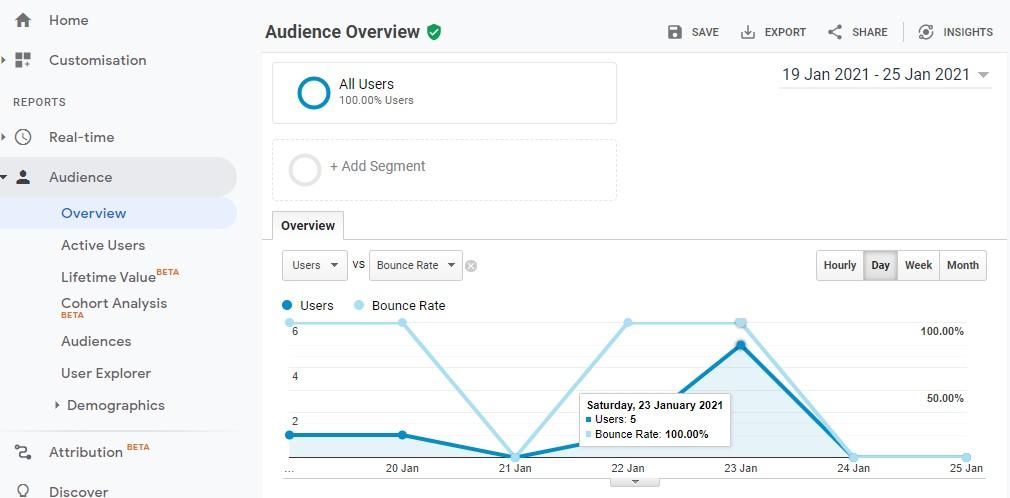
Task: Set chart granularity to Month
Action: tap(962, 265)
